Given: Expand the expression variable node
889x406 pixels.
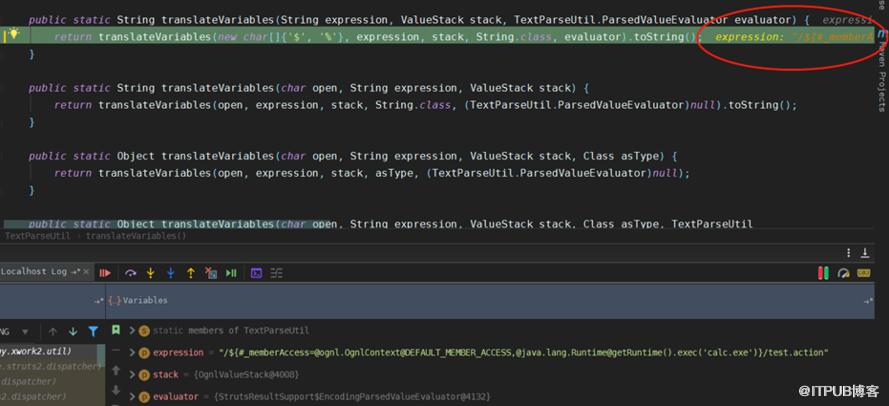Looking at the screenshot, I should pyautogui.click(x=132, y=352).
